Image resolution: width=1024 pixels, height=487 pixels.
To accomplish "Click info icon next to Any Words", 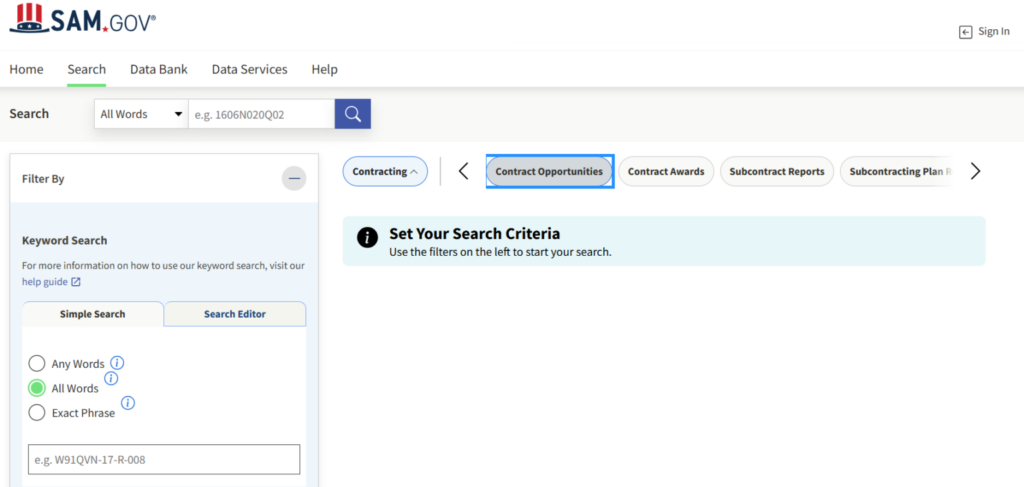I will click(117, 363).
